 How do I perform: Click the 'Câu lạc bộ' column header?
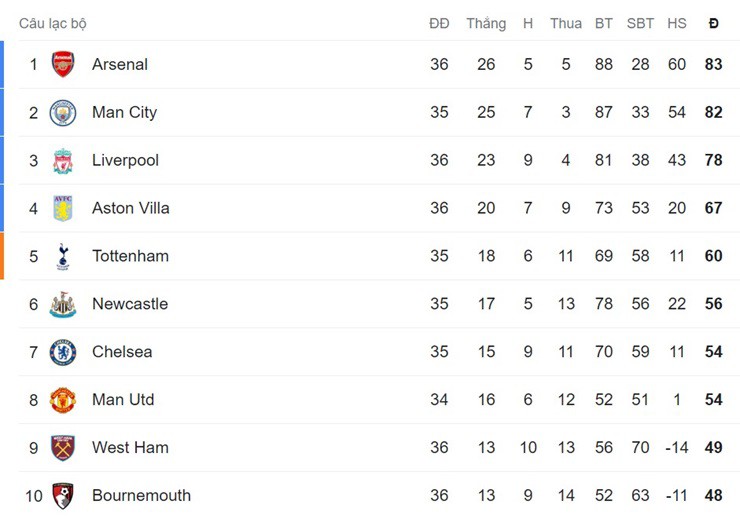pyautogui.click(x=53, y=23)
